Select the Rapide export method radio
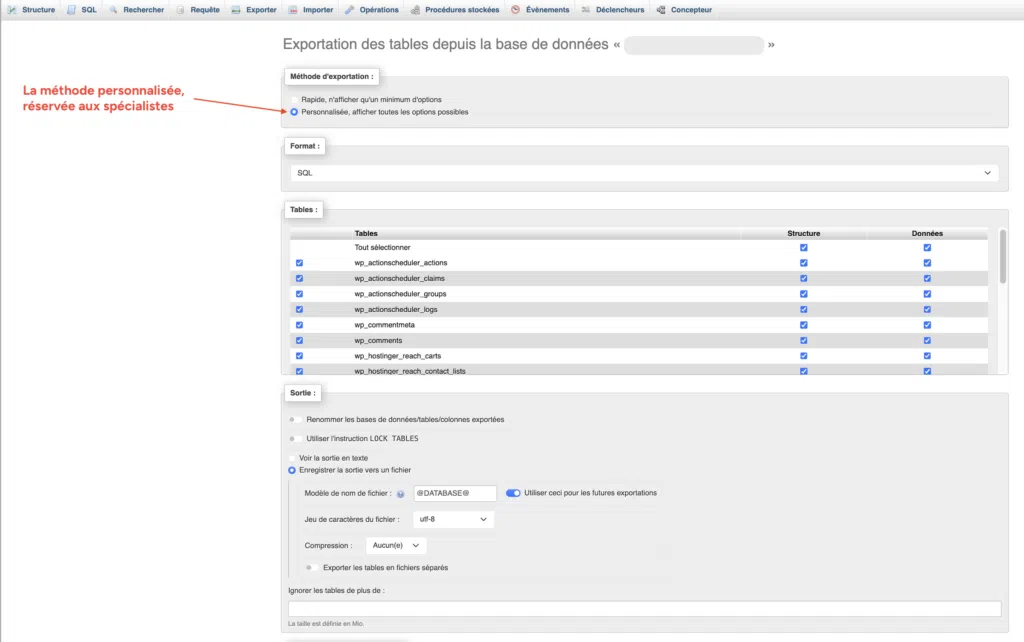Image resolution: width=1024 pixels, height=642 pixels. 295,100
